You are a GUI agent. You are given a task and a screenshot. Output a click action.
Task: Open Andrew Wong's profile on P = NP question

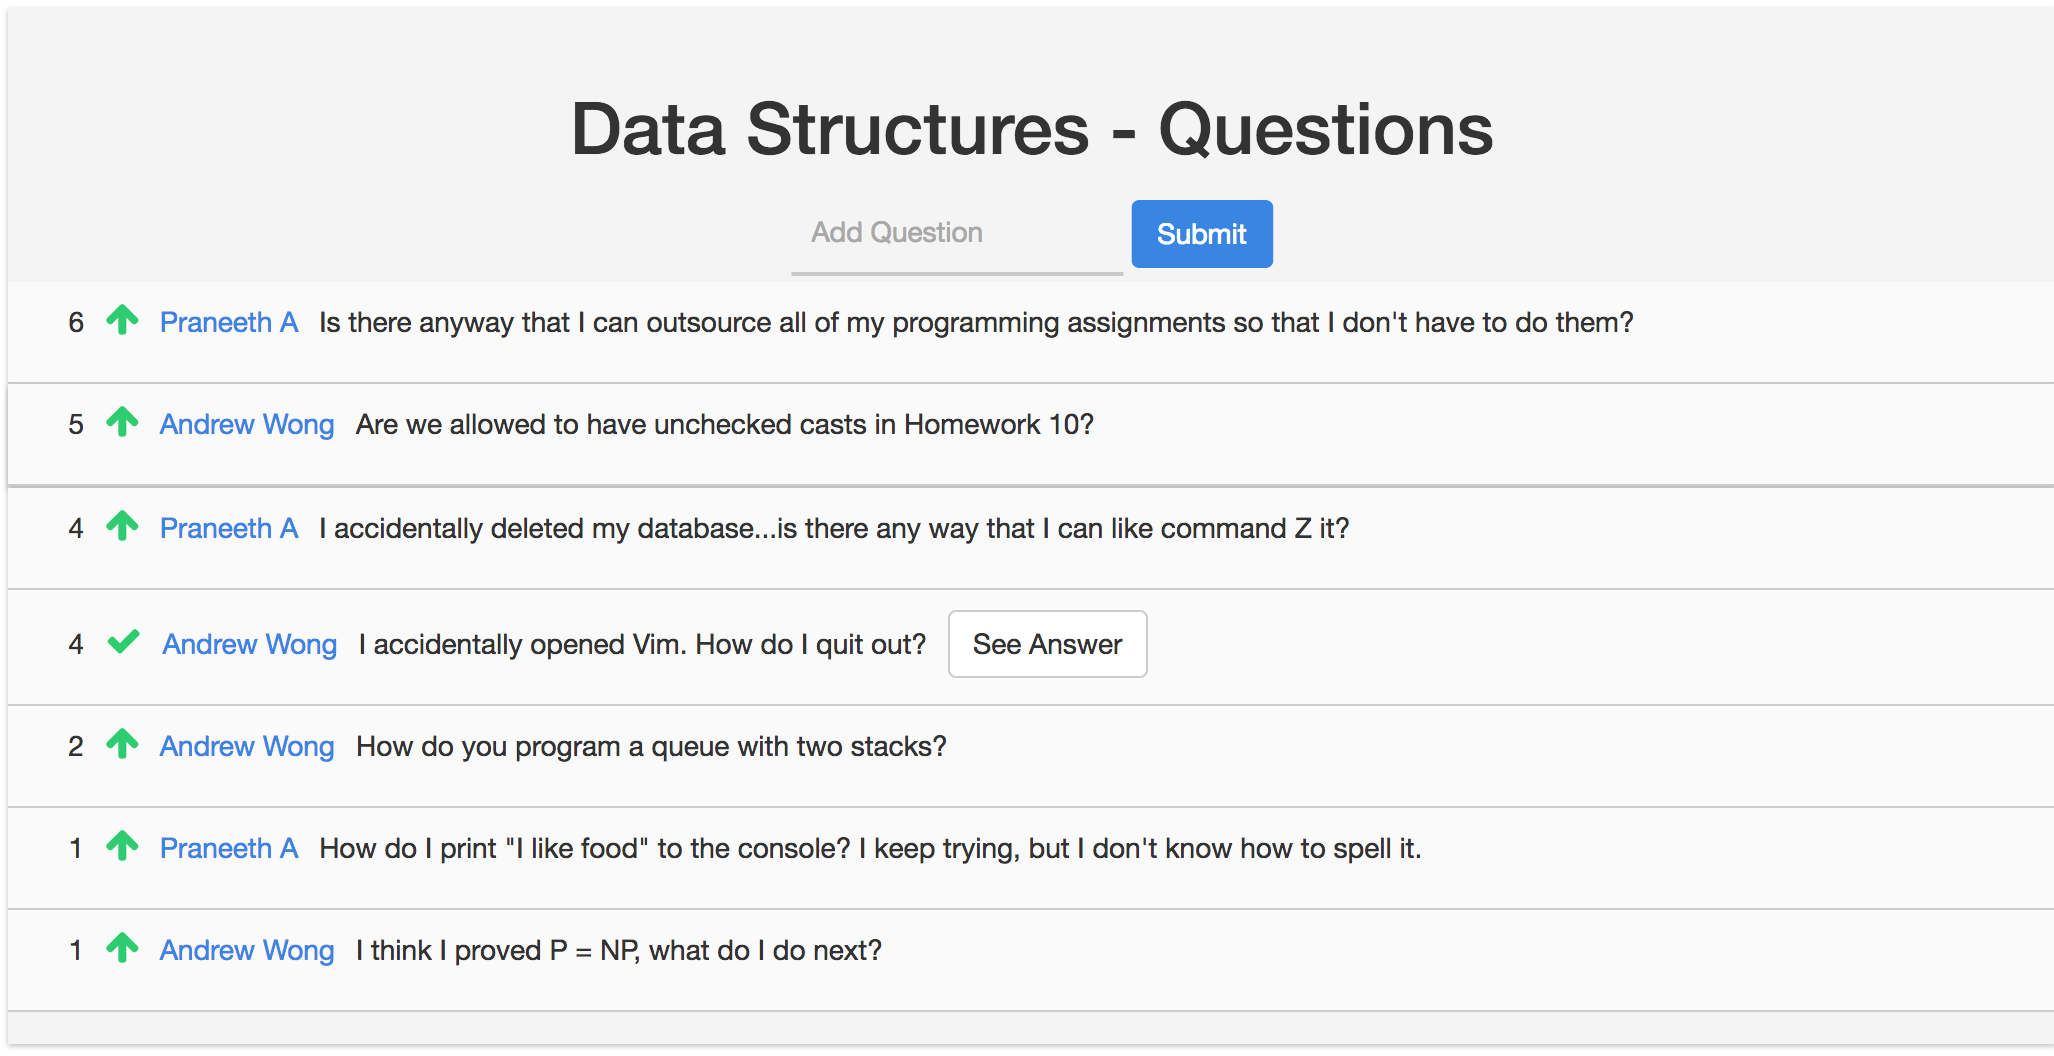click(247, 951)
